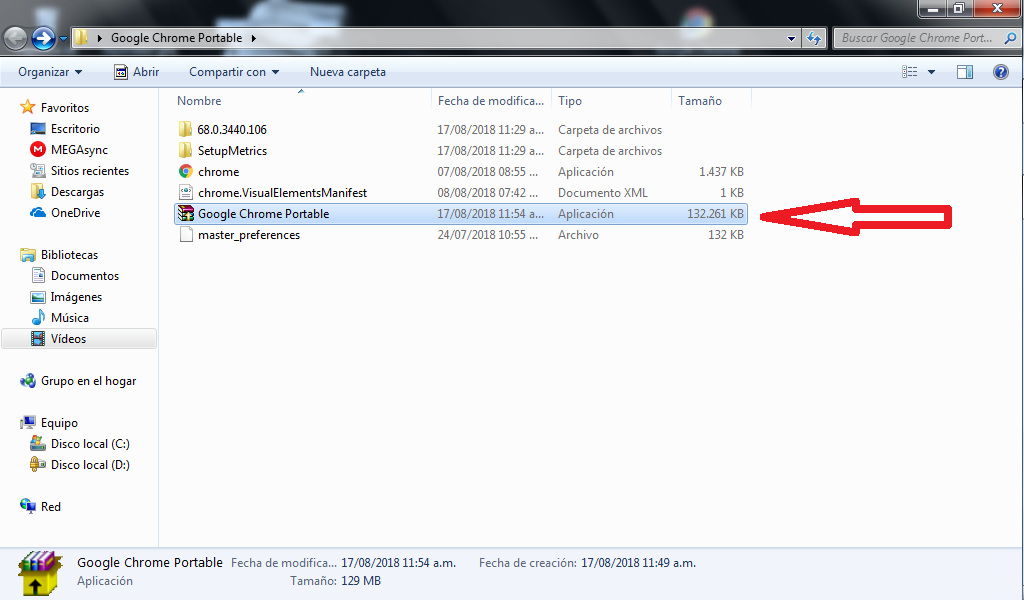1024x600 pixels.
Task: Click the file name master_preferences
Action: (x=249, y=235)
